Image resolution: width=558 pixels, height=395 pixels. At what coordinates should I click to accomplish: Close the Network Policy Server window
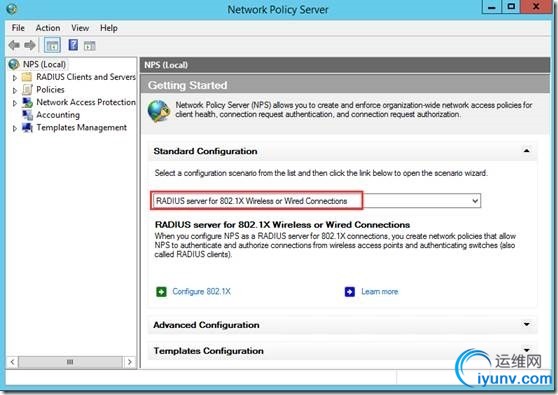(x=536, y=7)
